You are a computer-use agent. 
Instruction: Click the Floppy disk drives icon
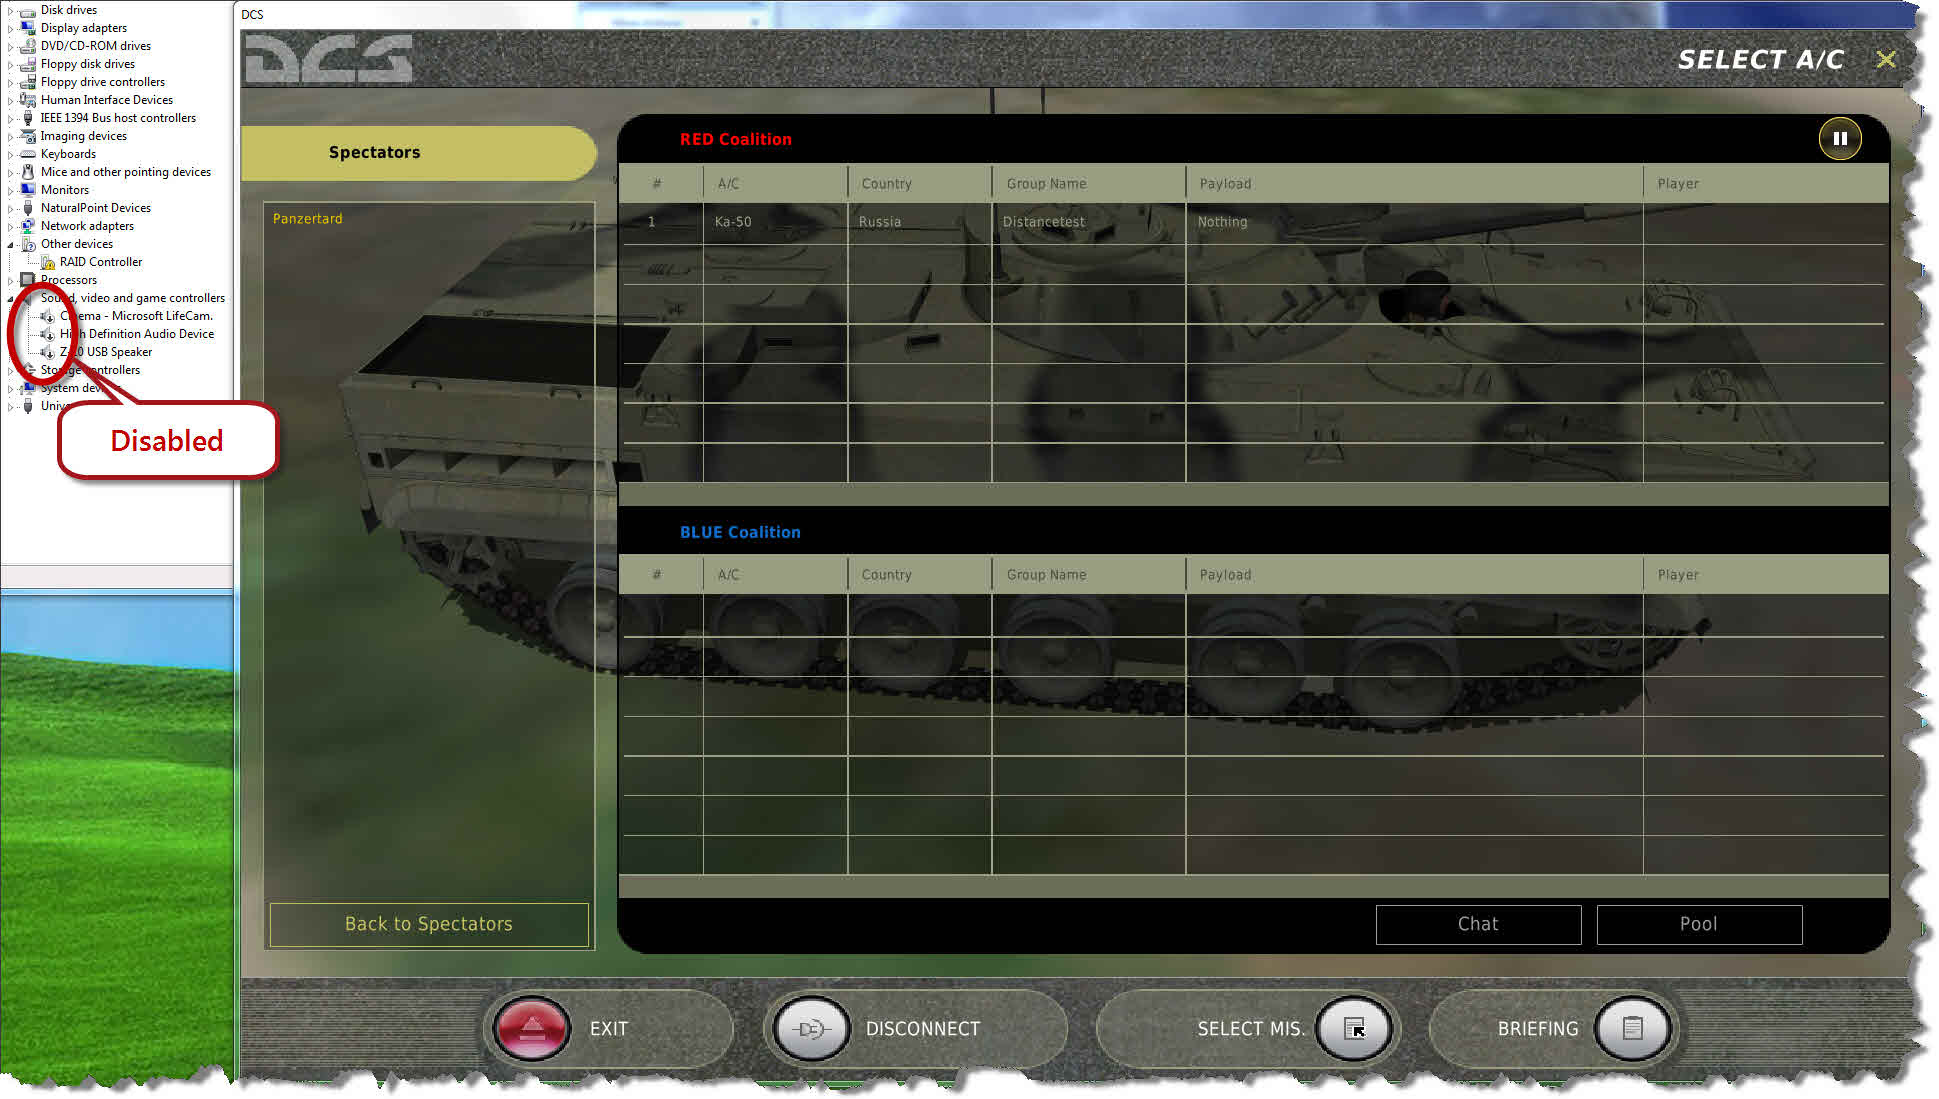(x=28, y=64)
